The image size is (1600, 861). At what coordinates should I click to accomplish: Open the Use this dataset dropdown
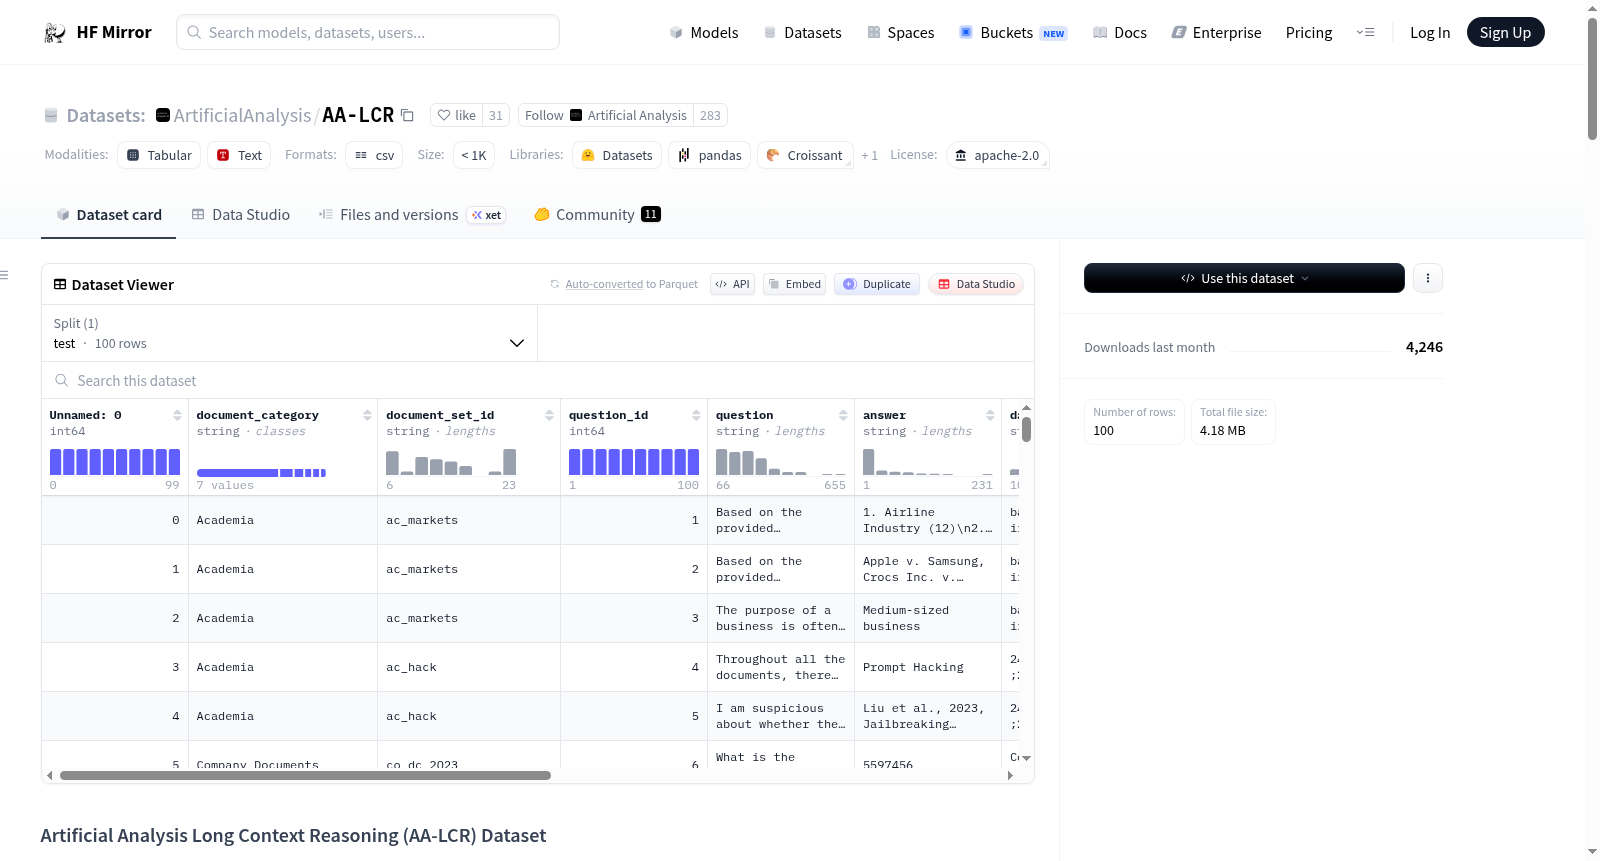point(1244,278)
